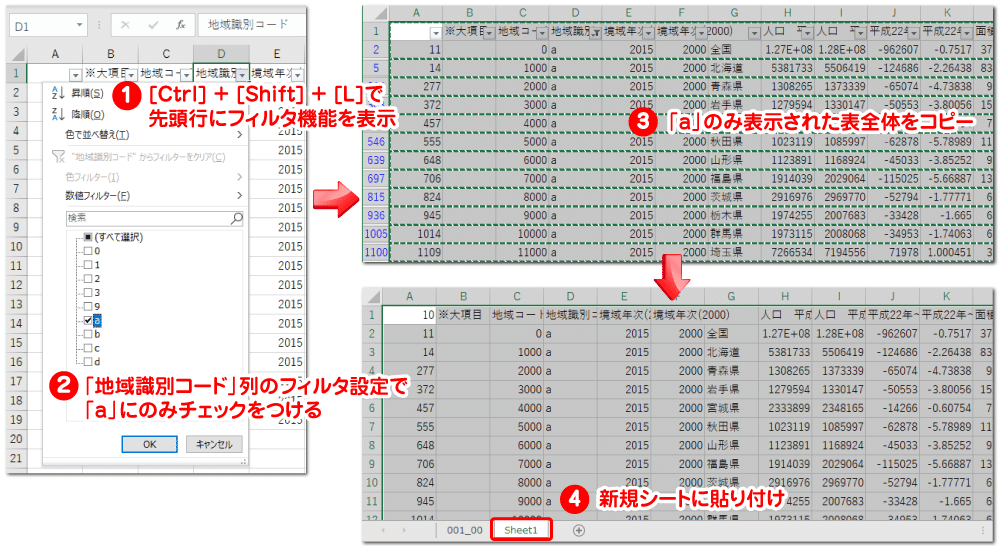Image resolution: width=1000 pixels, height=546 pixels.
Task: Check the '1' filter checkbox
Action: coord(88,265)
